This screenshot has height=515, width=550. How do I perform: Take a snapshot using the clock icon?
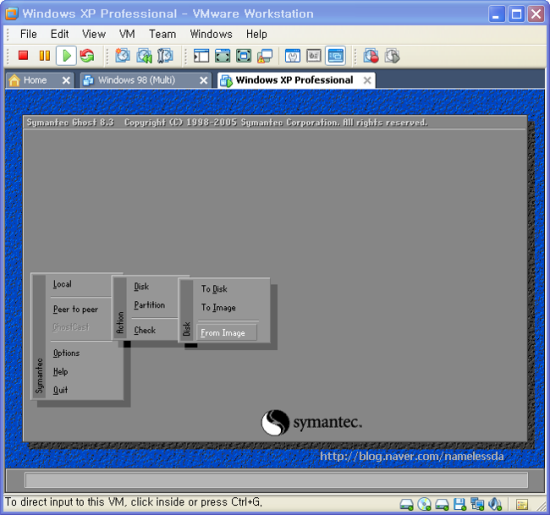[x=123, y=55]
